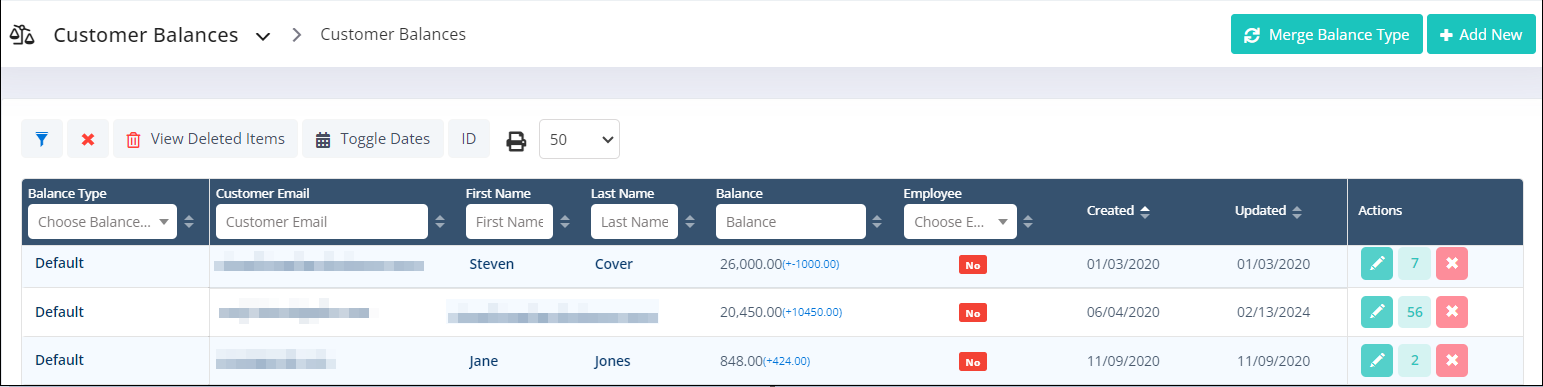Open the 50 rows per page selector
1543x387 pixels.
[579, 139]
